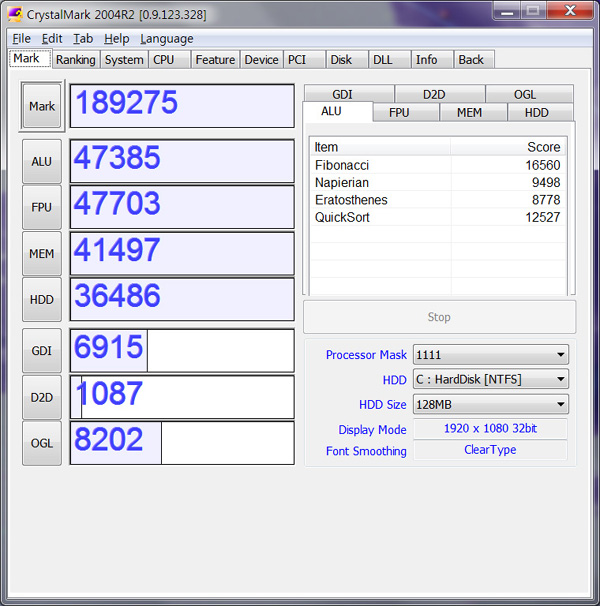
Task: Run the MEM benchmark button
Action: tap(42, 254)
